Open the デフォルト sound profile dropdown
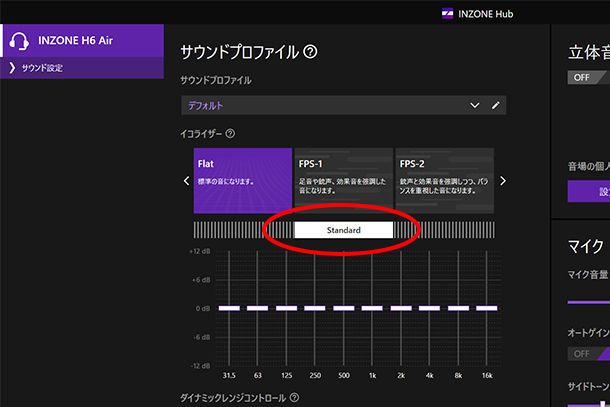This screenshot has width=610, height=407. point(344,105)
